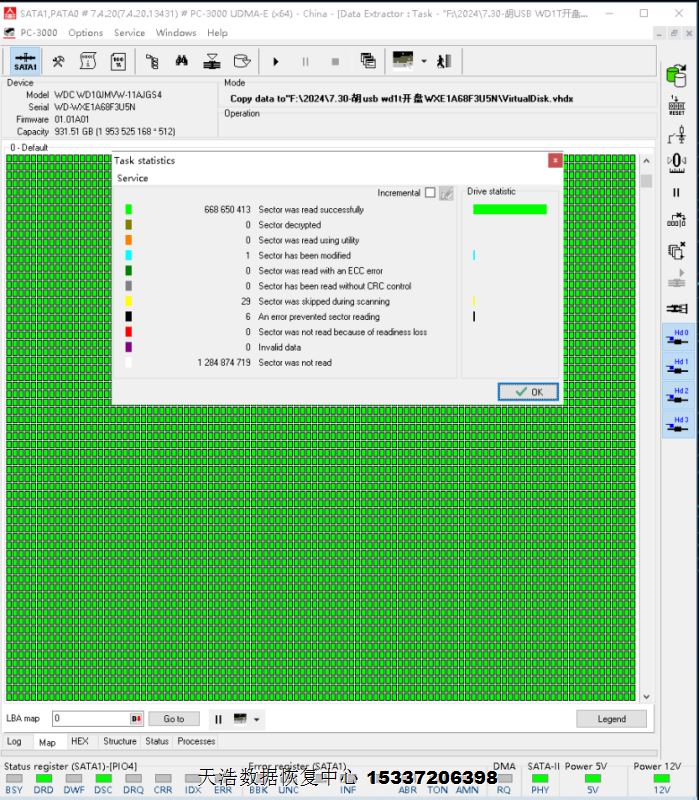Expand map display dropdown next to pause button
Image resolution: width=699 pixels, height=800 pixels.
[x=257, y=719]
